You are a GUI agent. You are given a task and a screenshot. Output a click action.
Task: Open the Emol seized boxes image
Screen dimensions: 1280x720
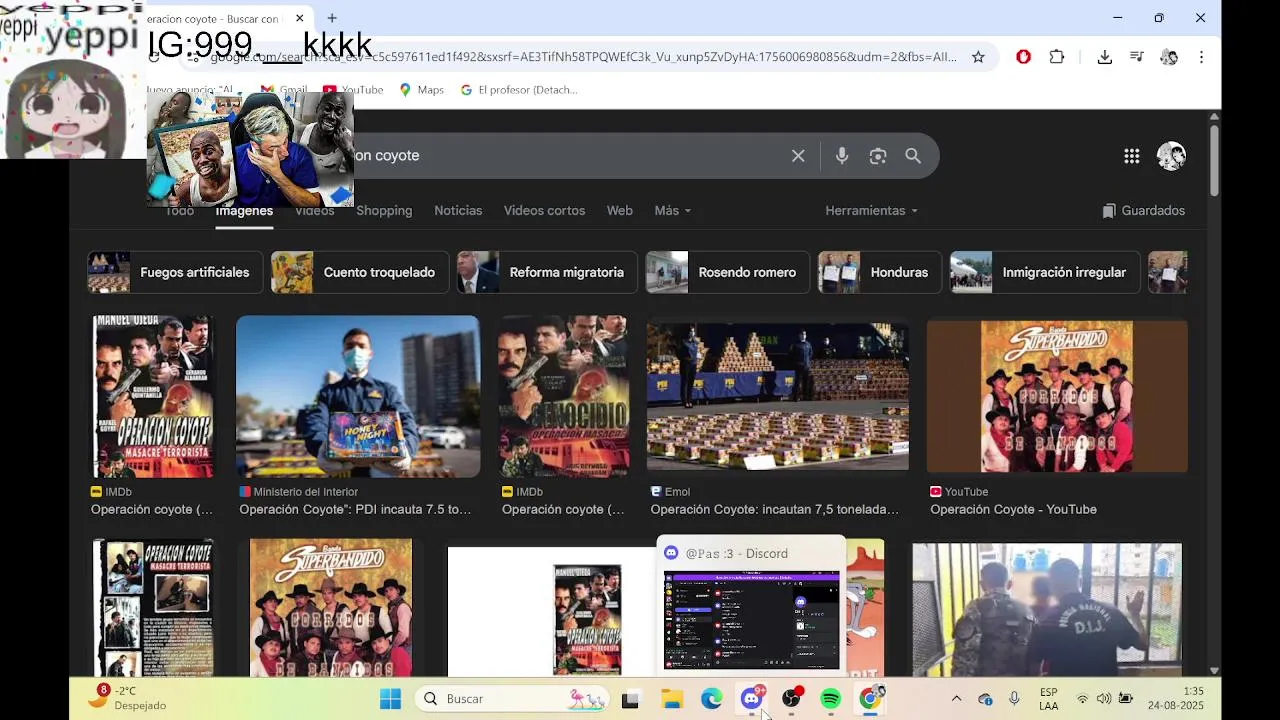(x=778, y=396)
